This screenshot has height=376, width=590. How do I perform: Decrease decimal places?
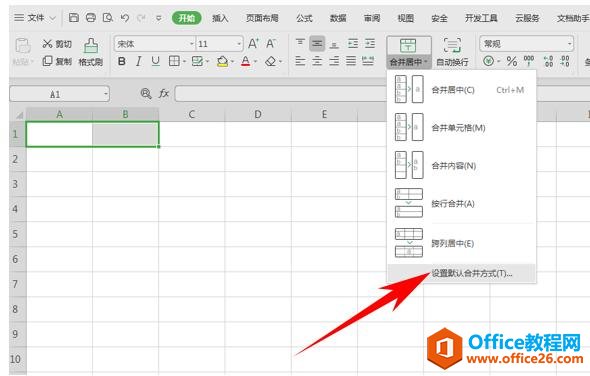coord(565,61)
